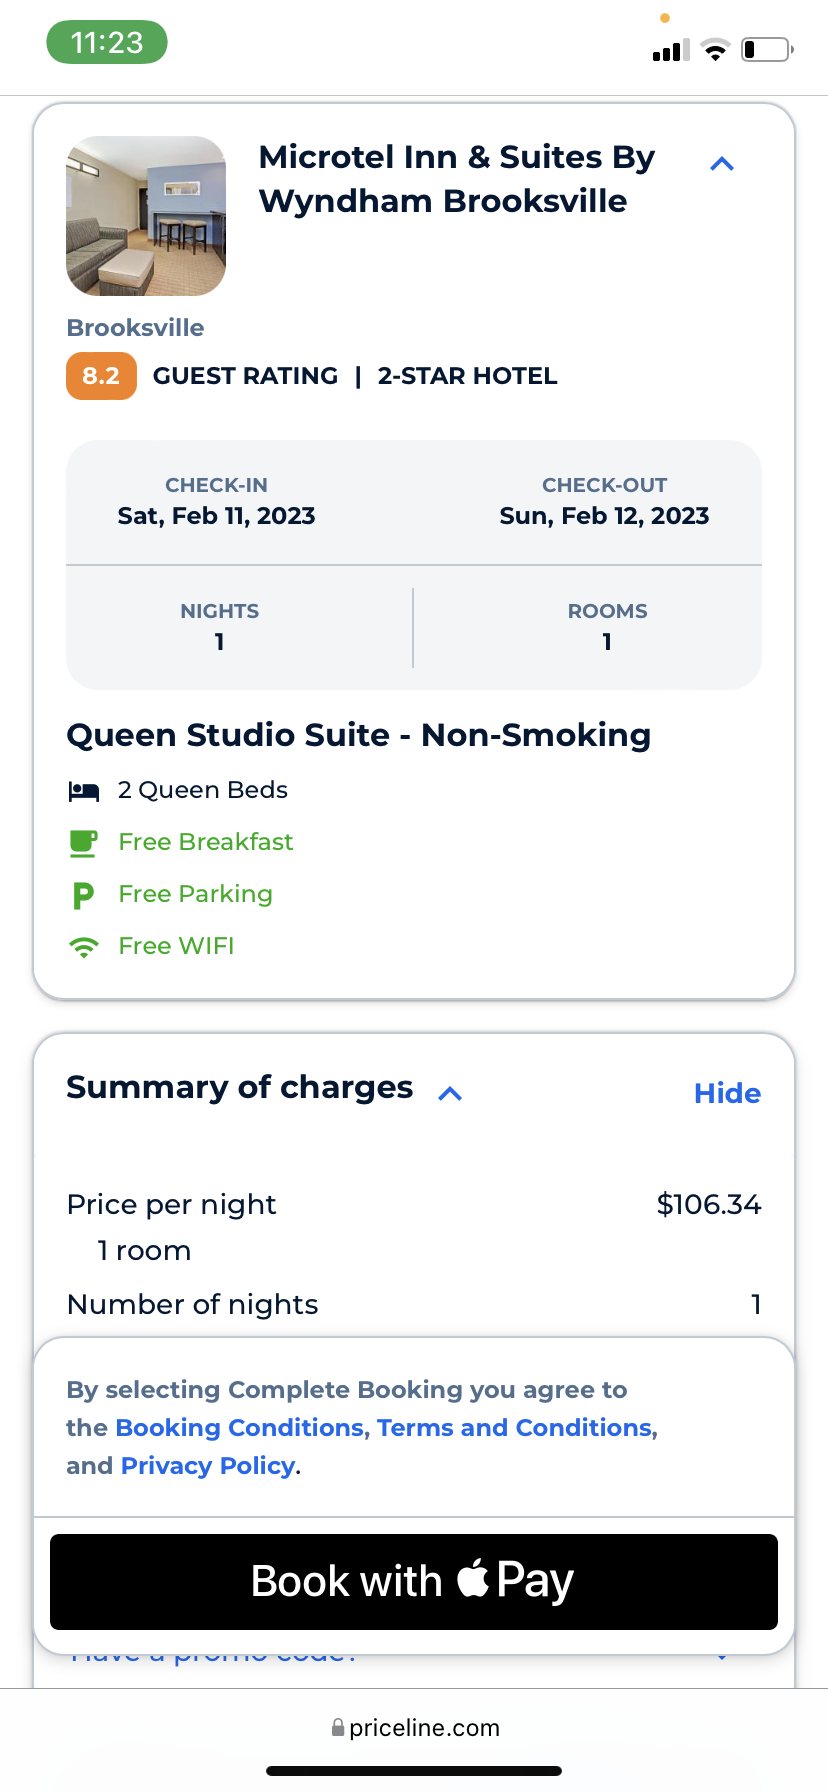
Task: Open the Privacy Policy link
Action: point(208,1466)
